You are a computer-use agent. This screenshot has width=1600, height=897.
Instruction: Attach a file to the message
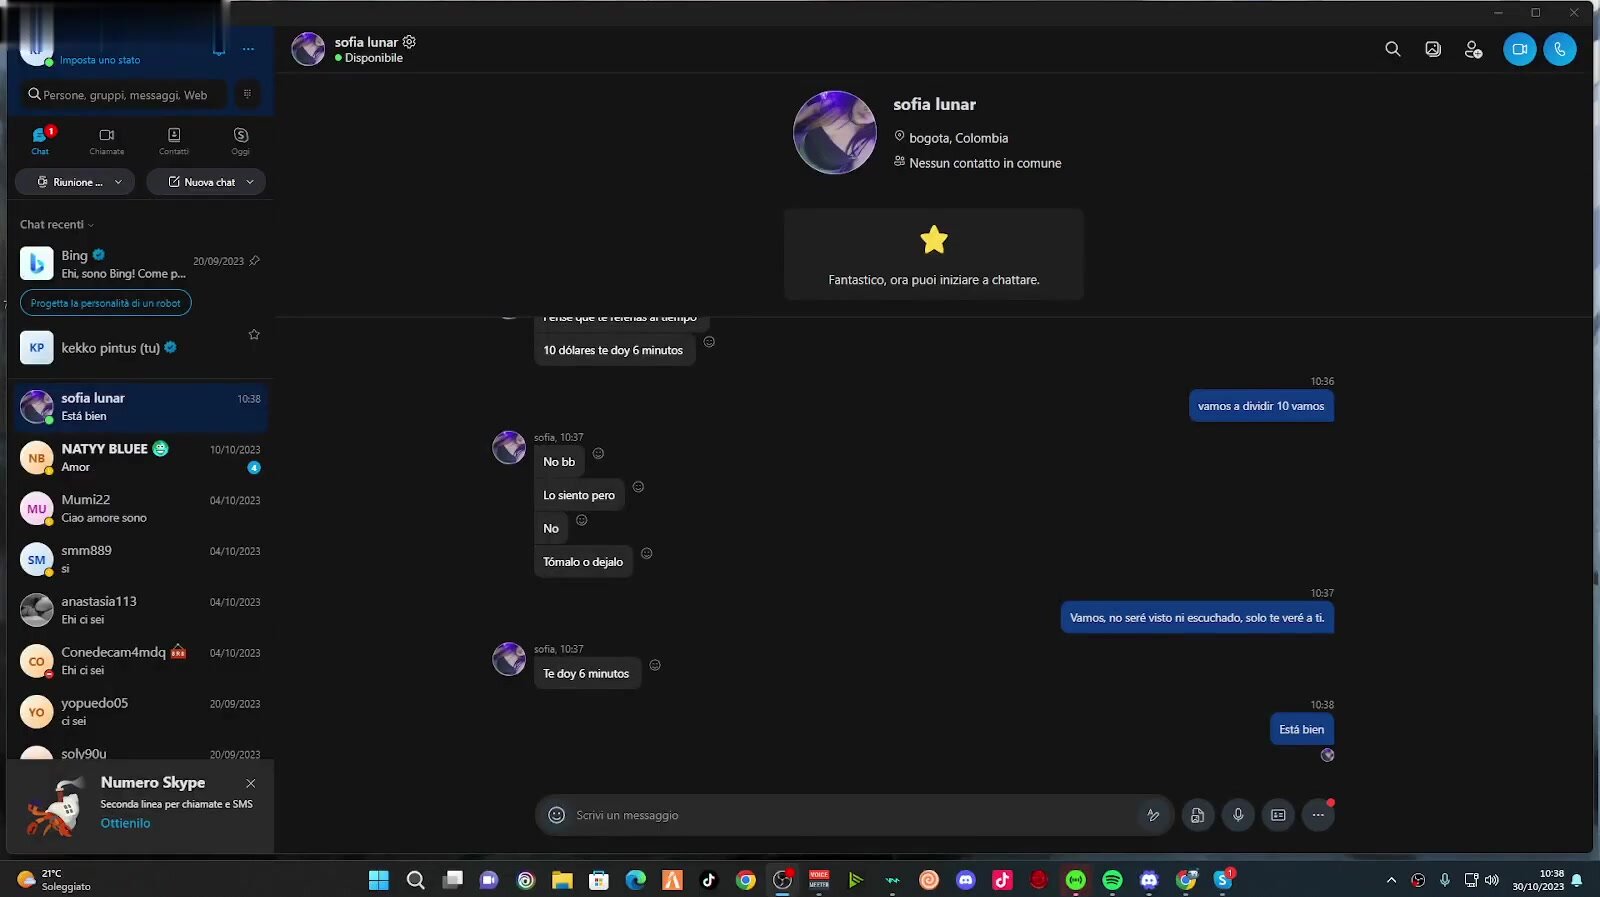click(1197, 815)
